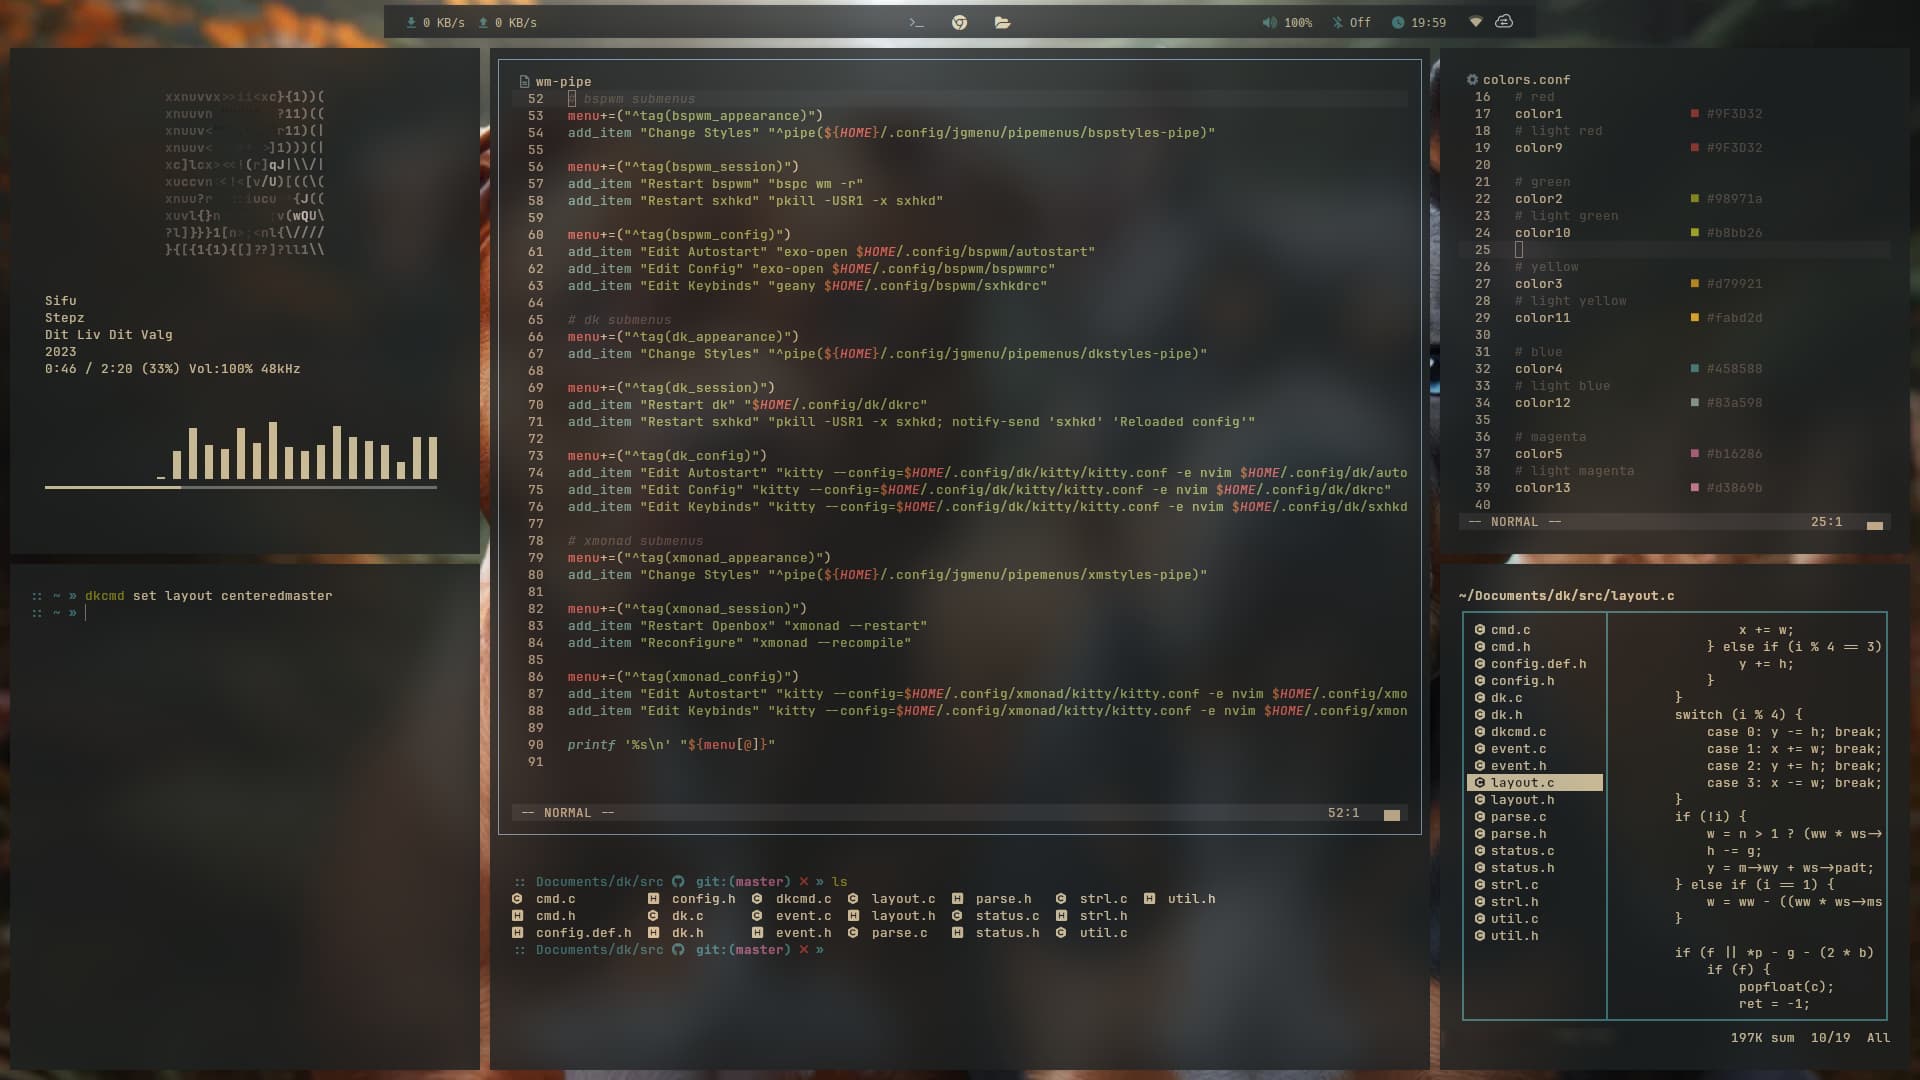Click the wm-pipe file title tab

(562, 82)
